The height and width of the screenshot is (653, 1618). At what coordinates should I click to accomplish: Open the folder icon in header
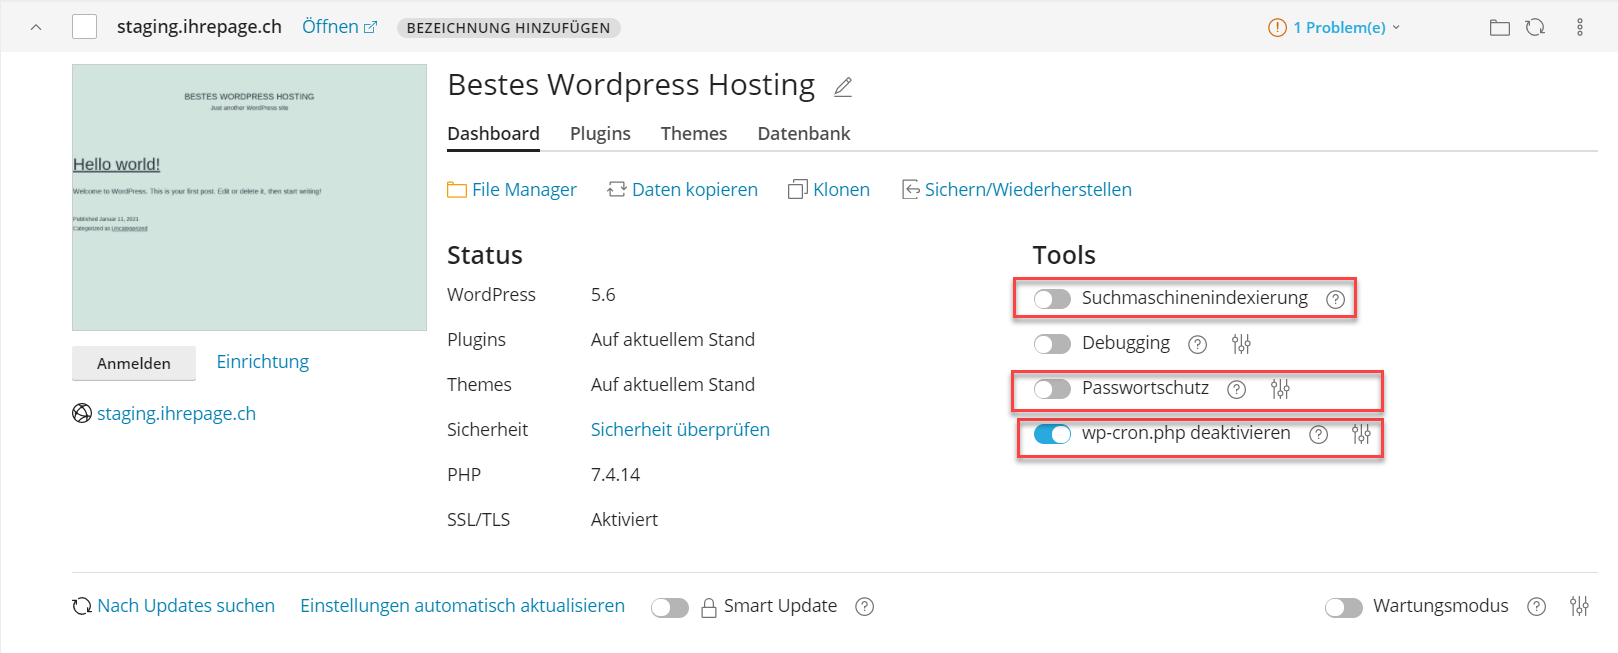pos(1499,27)
